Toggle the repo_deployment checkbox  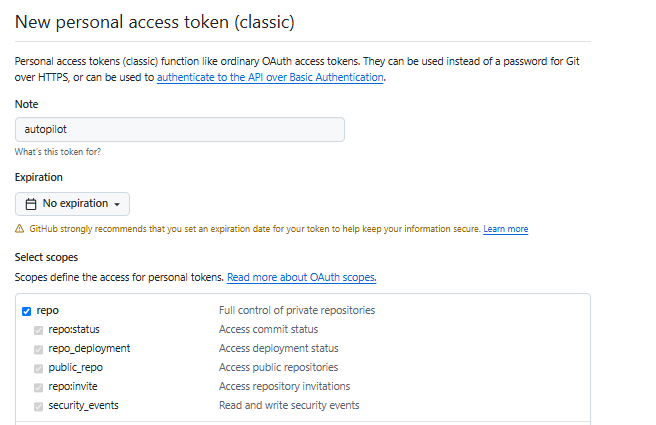click(39, 349)
